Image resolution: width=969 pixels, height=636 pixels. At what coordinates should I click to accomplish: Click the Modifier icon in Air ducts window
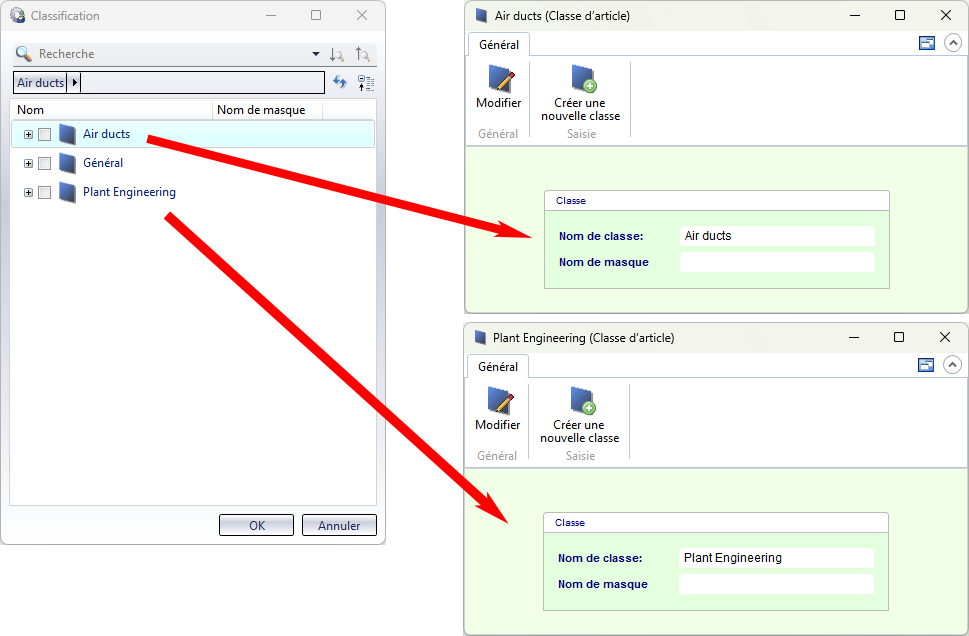point(501,79)
